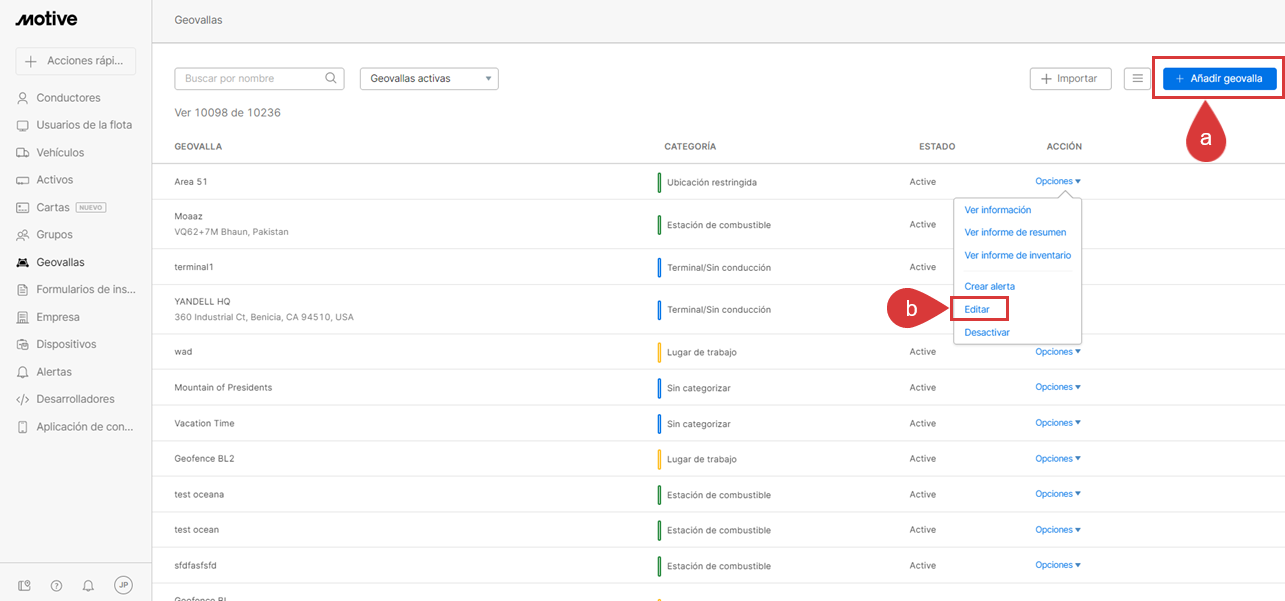Click the notifications bell at sidebar bottom
This screenshot has width=1285, height=601.
(x=88, y=585)
